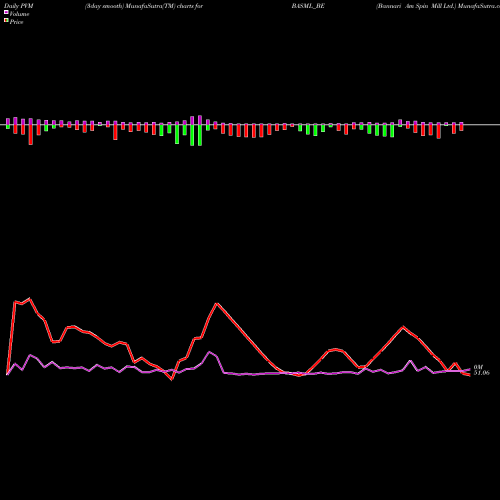Click the 'BASML_BE' ticker symbol text

click(x=308, y=6)
